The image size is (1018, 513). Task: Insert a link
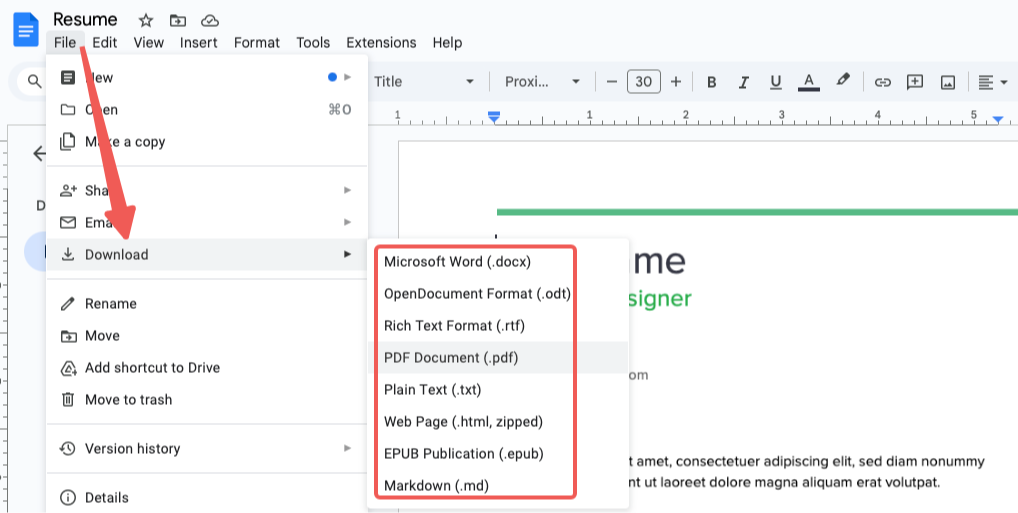(882, 82)
